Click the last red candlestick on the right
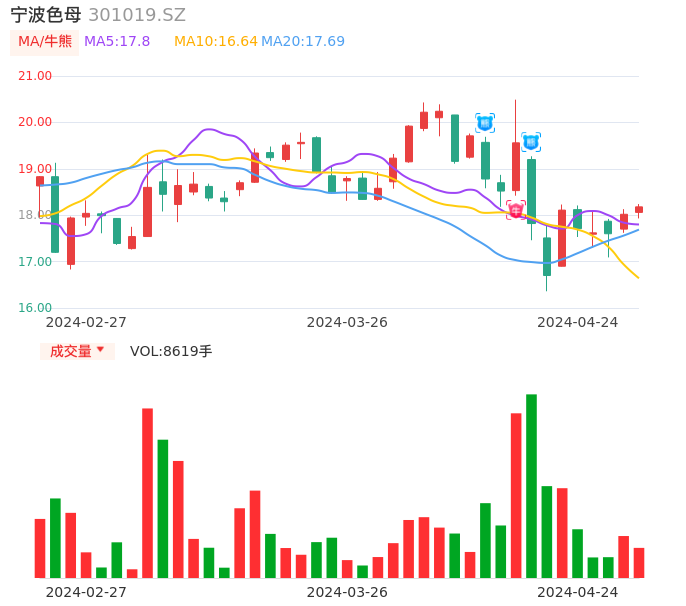686x606 pixels. (x=639, y=210)
